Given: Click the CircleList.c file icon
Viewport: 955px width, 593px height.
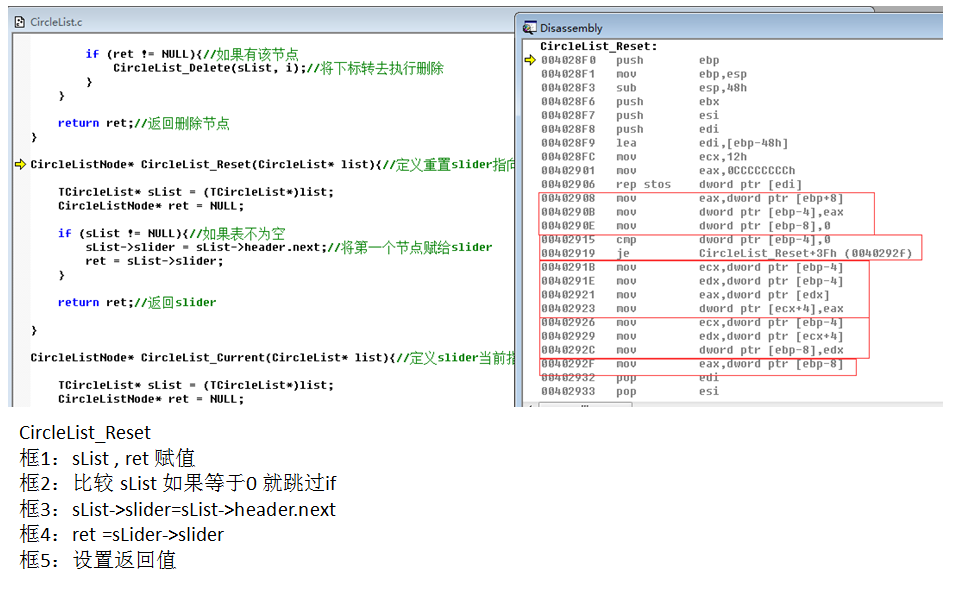Looking at the screenshot, I should 19,22.
